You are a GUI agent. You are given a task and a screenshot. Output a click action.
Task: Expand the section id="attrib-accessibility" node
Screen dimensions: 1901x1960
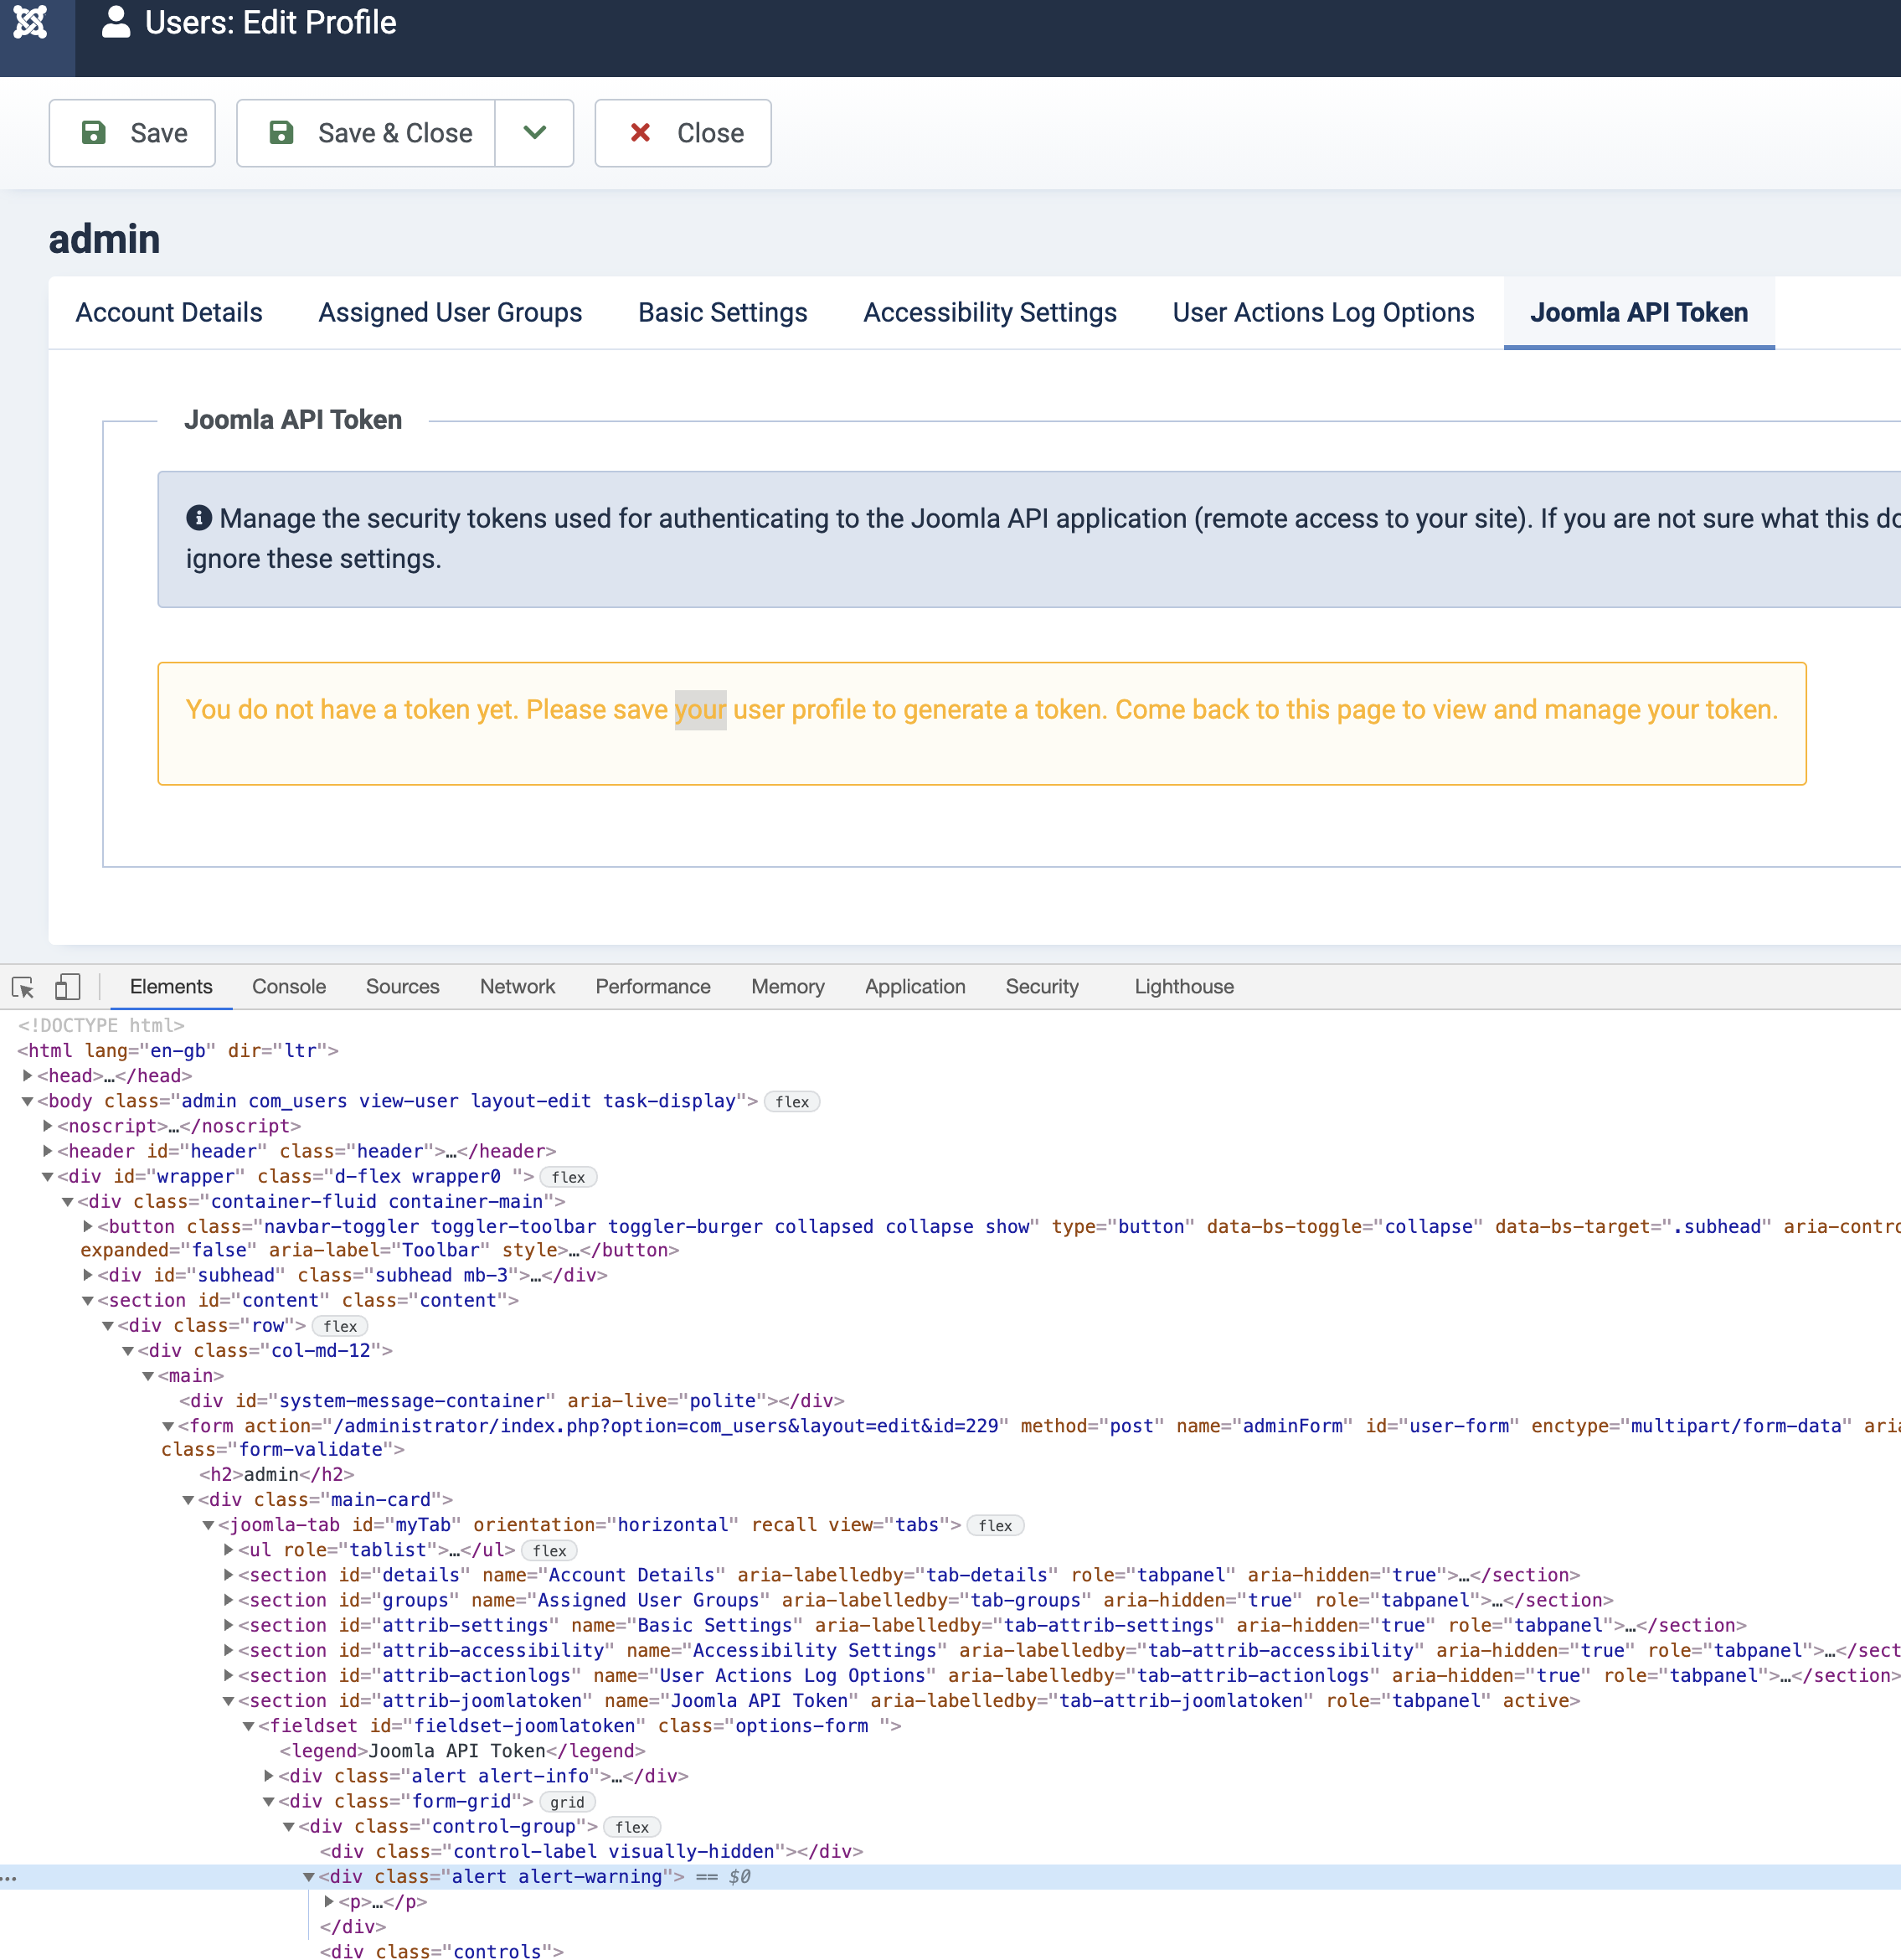pyautogui.click(x=229, y=1650)
